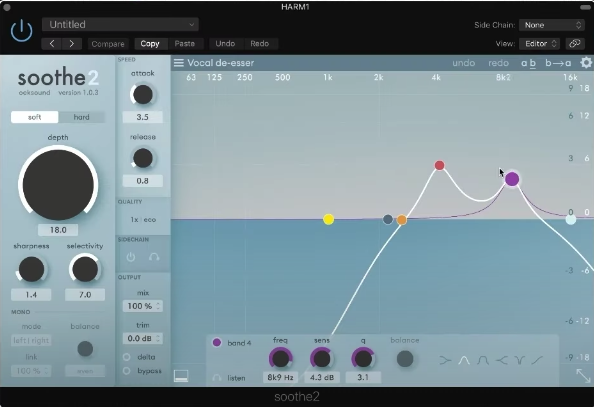The height and width of the screenshot is (407, 594).
Task: Open the Untitled preset dropdown
Action: [x=120, y=25]
